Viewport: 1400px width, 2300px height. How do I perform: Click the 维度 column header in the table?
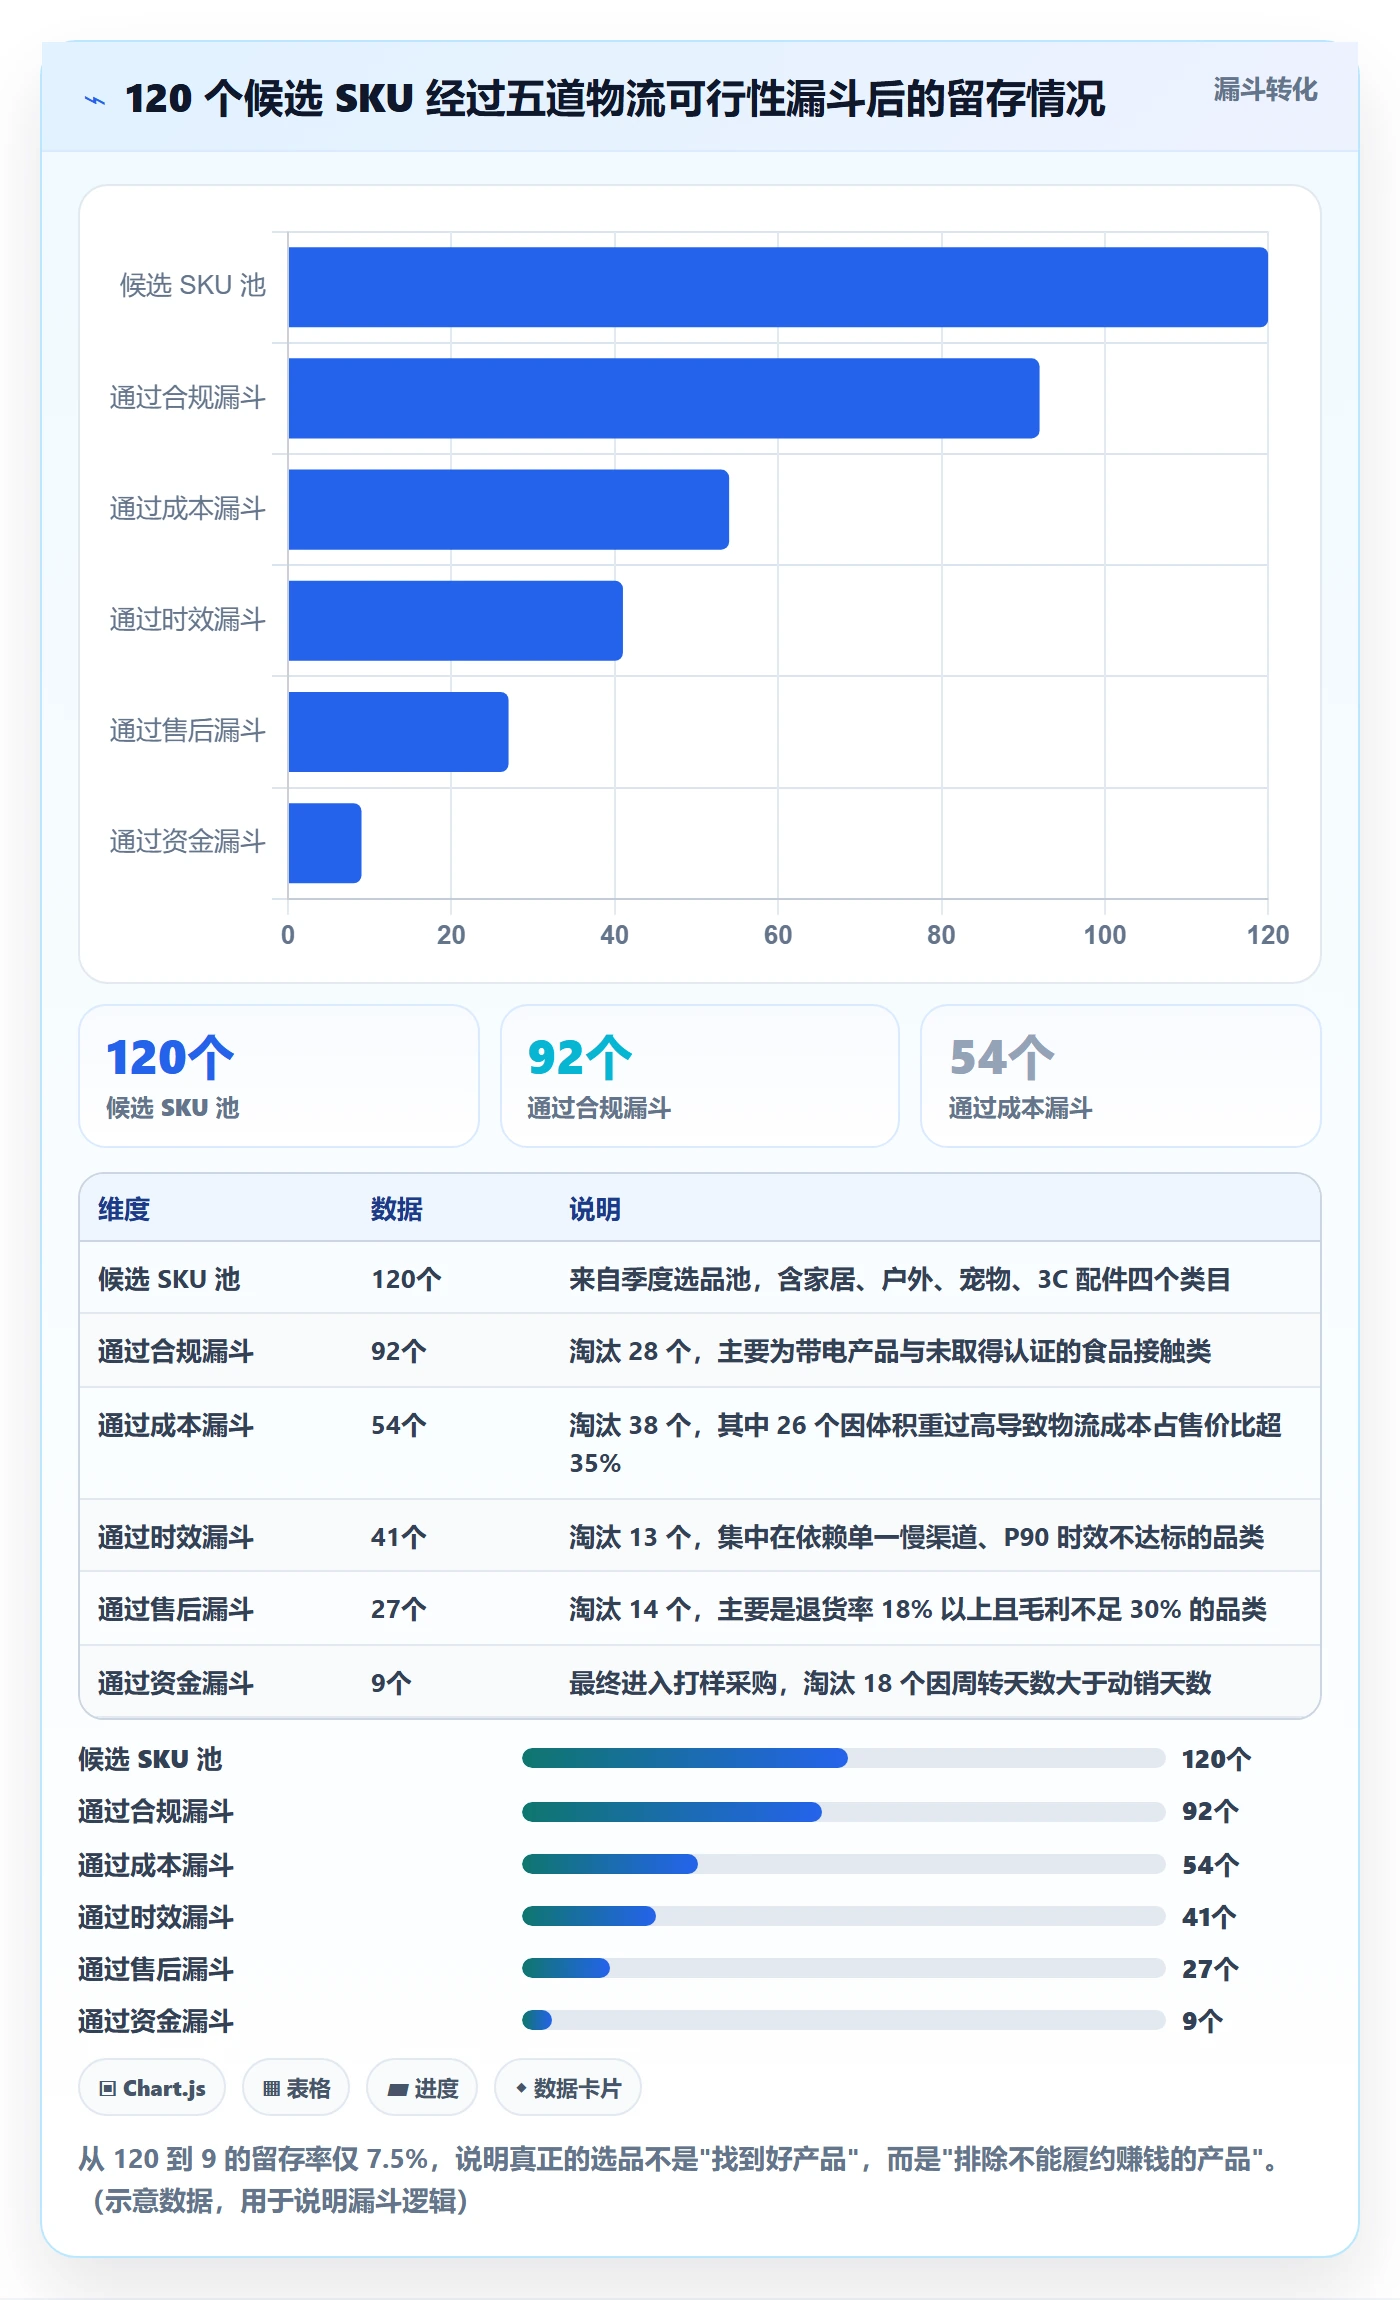coord(124,1209)
